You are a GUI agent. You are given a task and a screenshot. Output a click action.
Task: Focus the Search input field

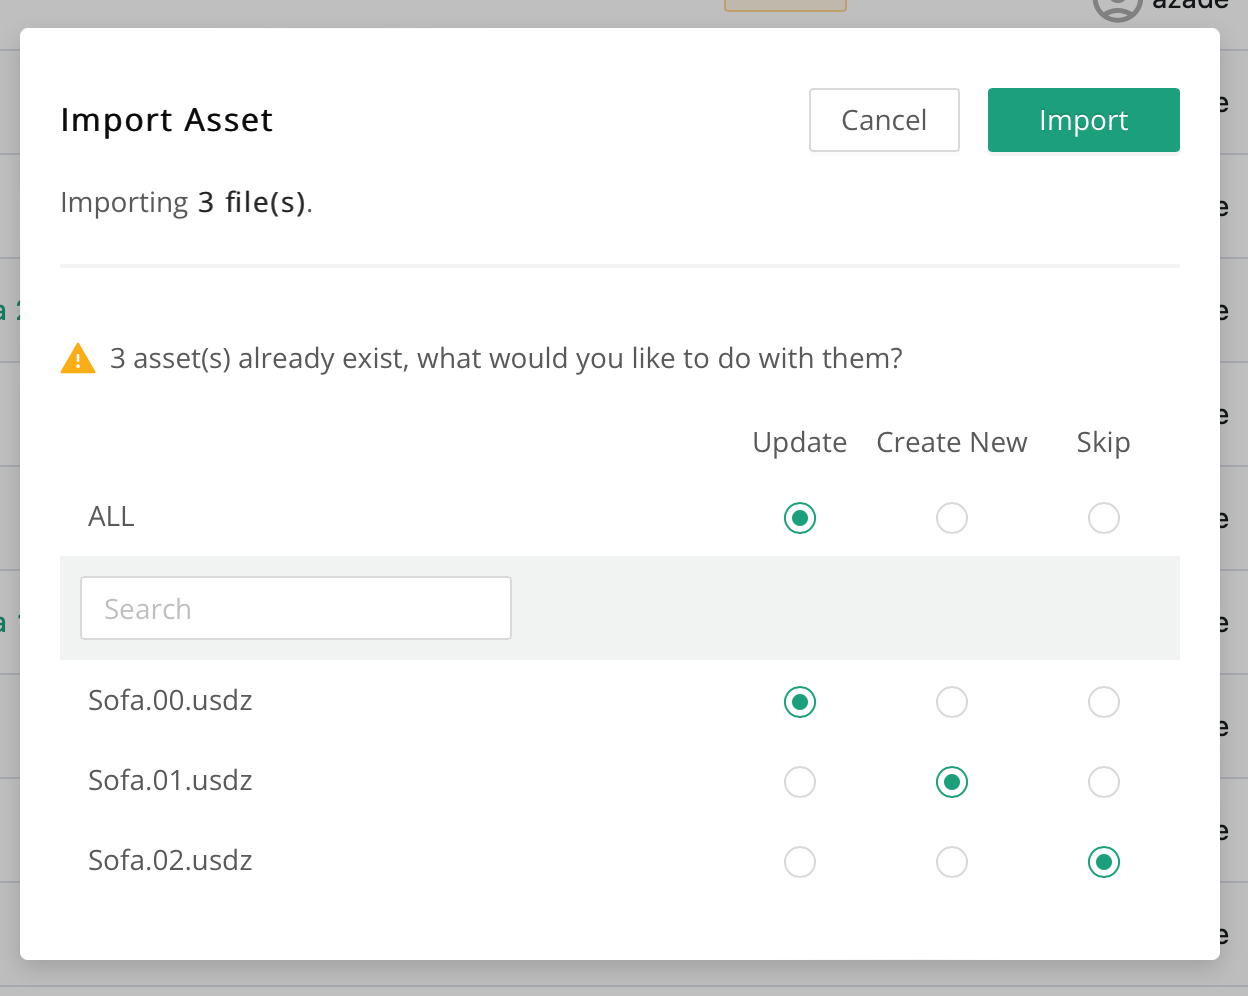click(x=295, y=608)
